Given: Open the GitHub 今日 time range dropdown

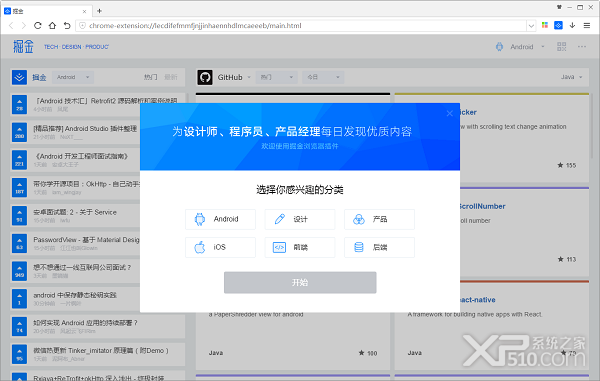Looking at the screenshot, I should coord(323,77).
